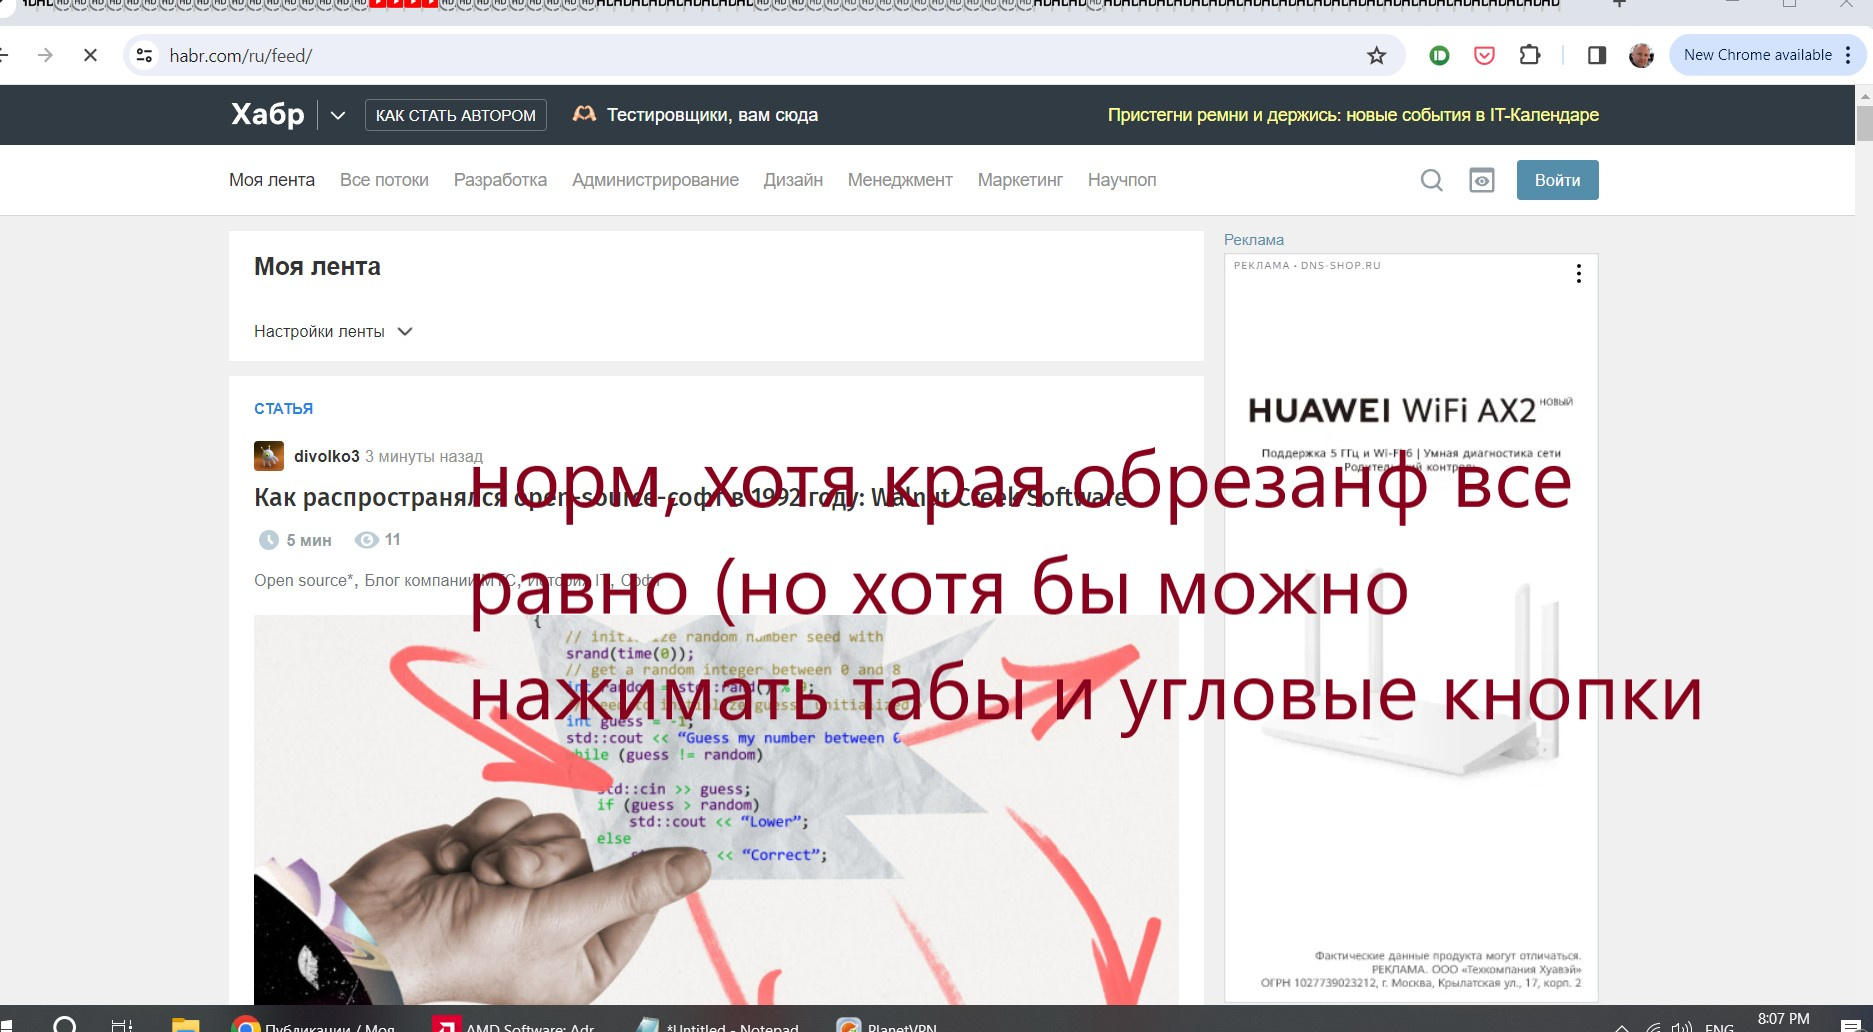
Task: Open Научпоп tab
Action: click(x=1122, y=180)
